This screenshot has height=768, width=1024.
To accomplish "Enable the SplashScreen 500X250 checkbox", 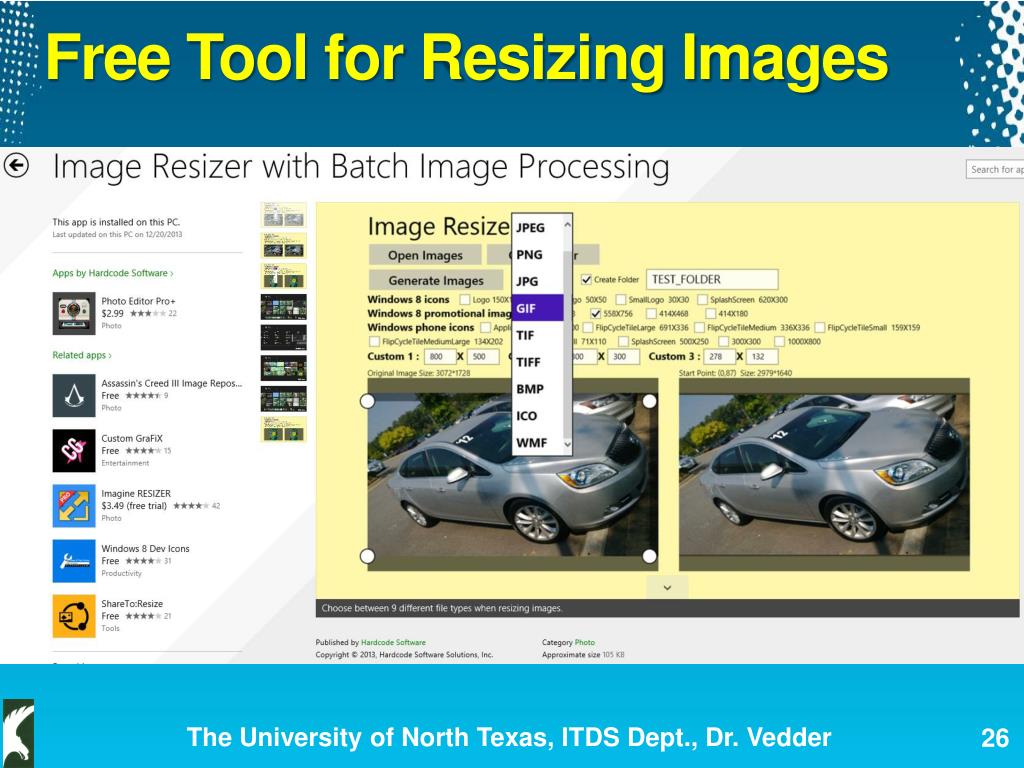I will click(623, 342).
